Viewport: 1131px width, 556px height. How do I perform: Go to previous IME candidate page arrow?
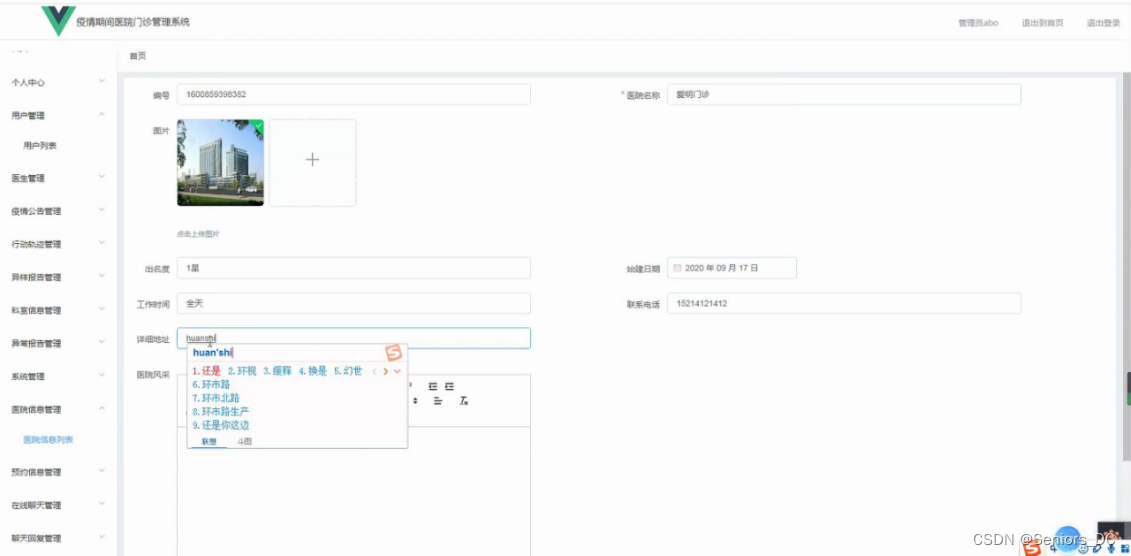pos(374,371)
